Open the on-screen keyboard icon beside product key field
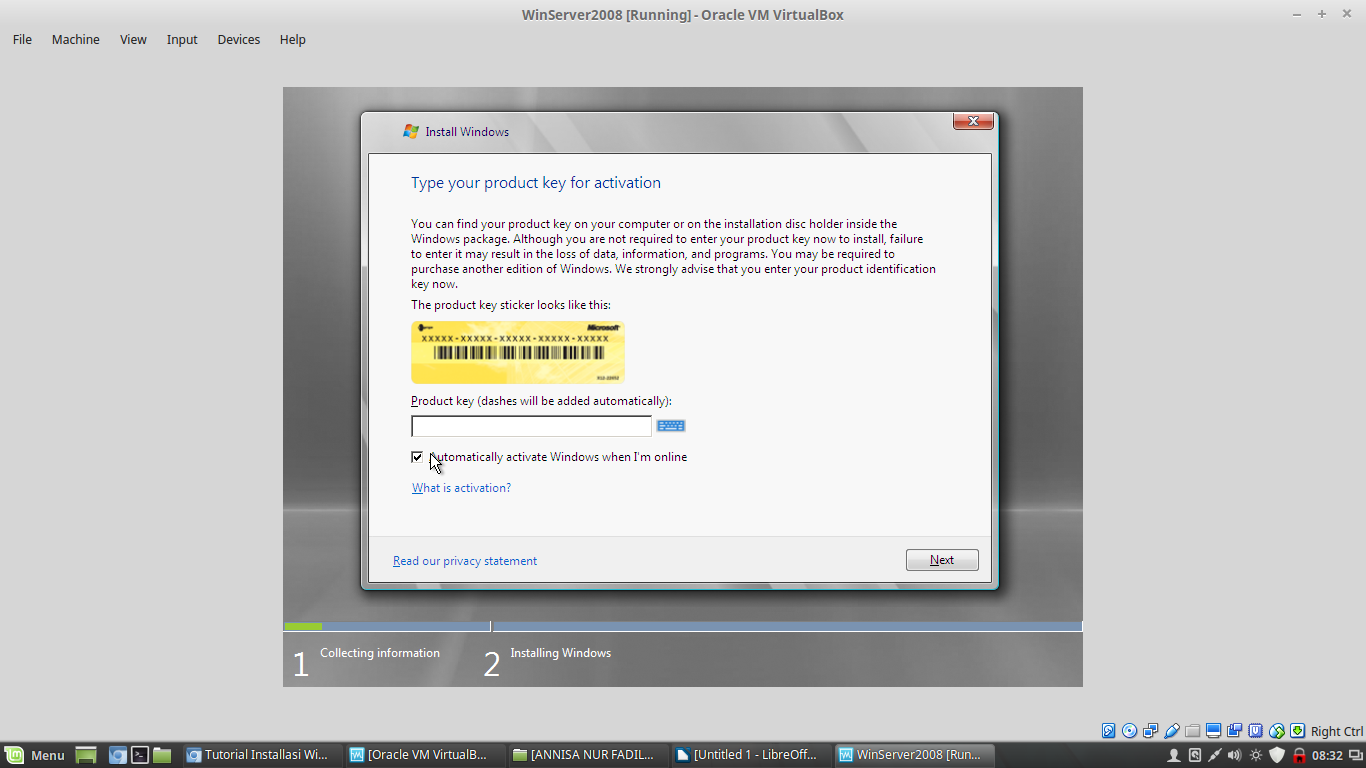The width and height of the screenshot is (1366, 768). coord(671,426)
